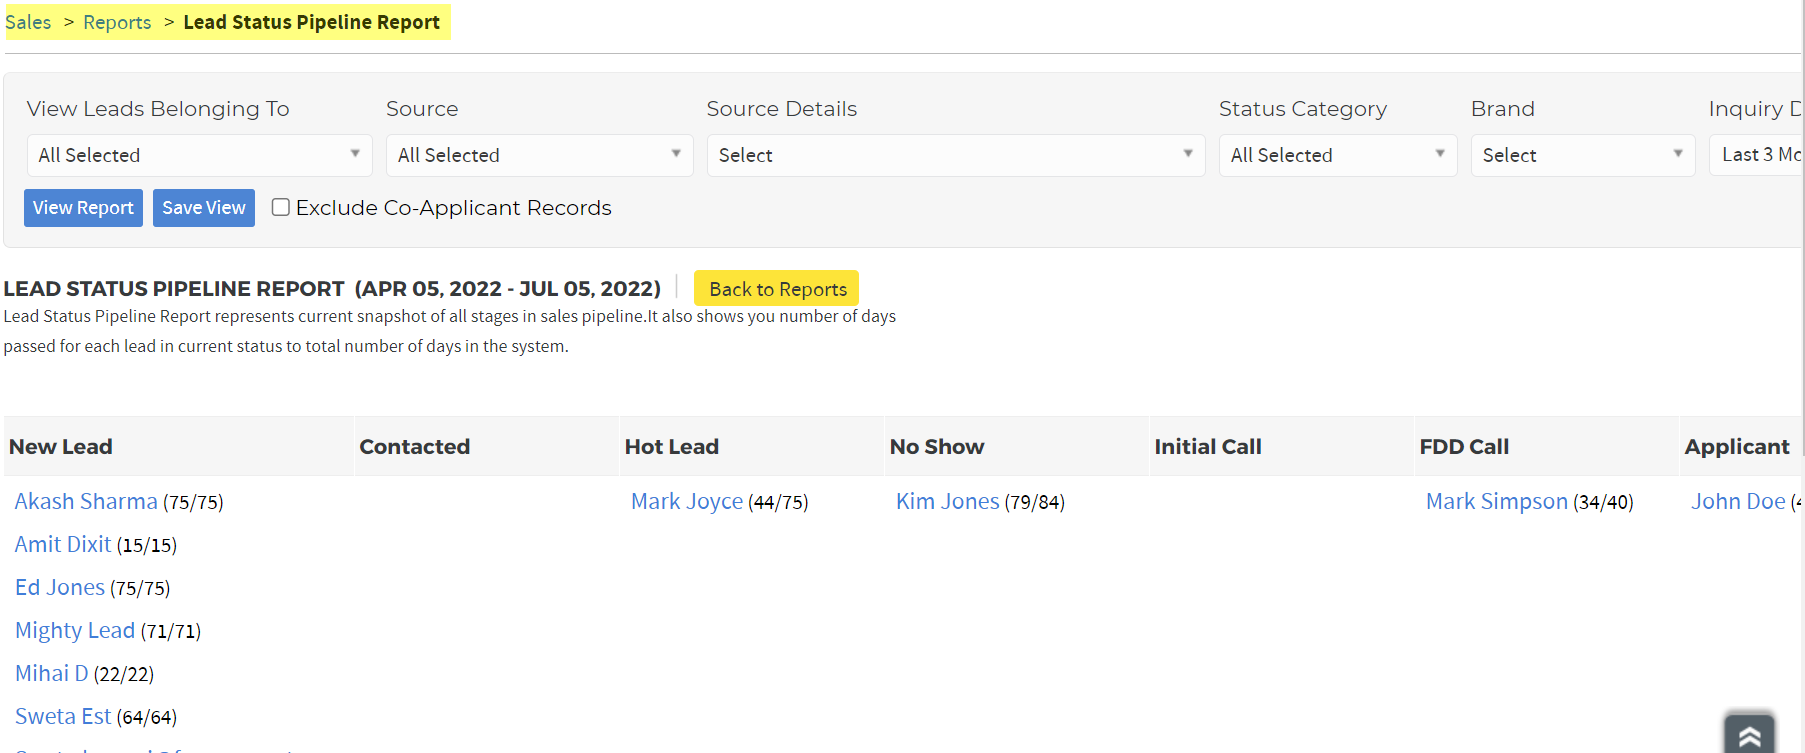Open Mihai D lead
1805x753 pixels.
52,673
